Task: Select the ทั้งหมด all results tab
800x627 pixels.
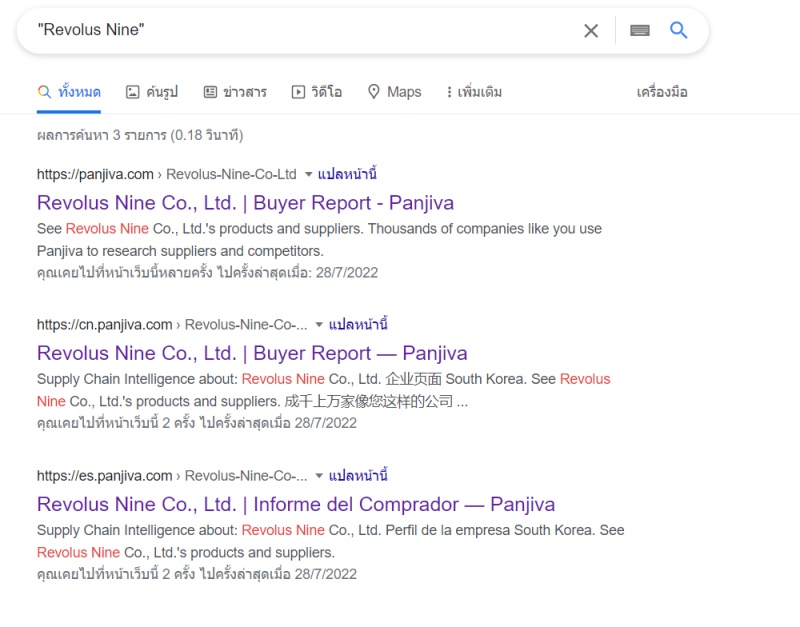Action: [x=69, y=92]
